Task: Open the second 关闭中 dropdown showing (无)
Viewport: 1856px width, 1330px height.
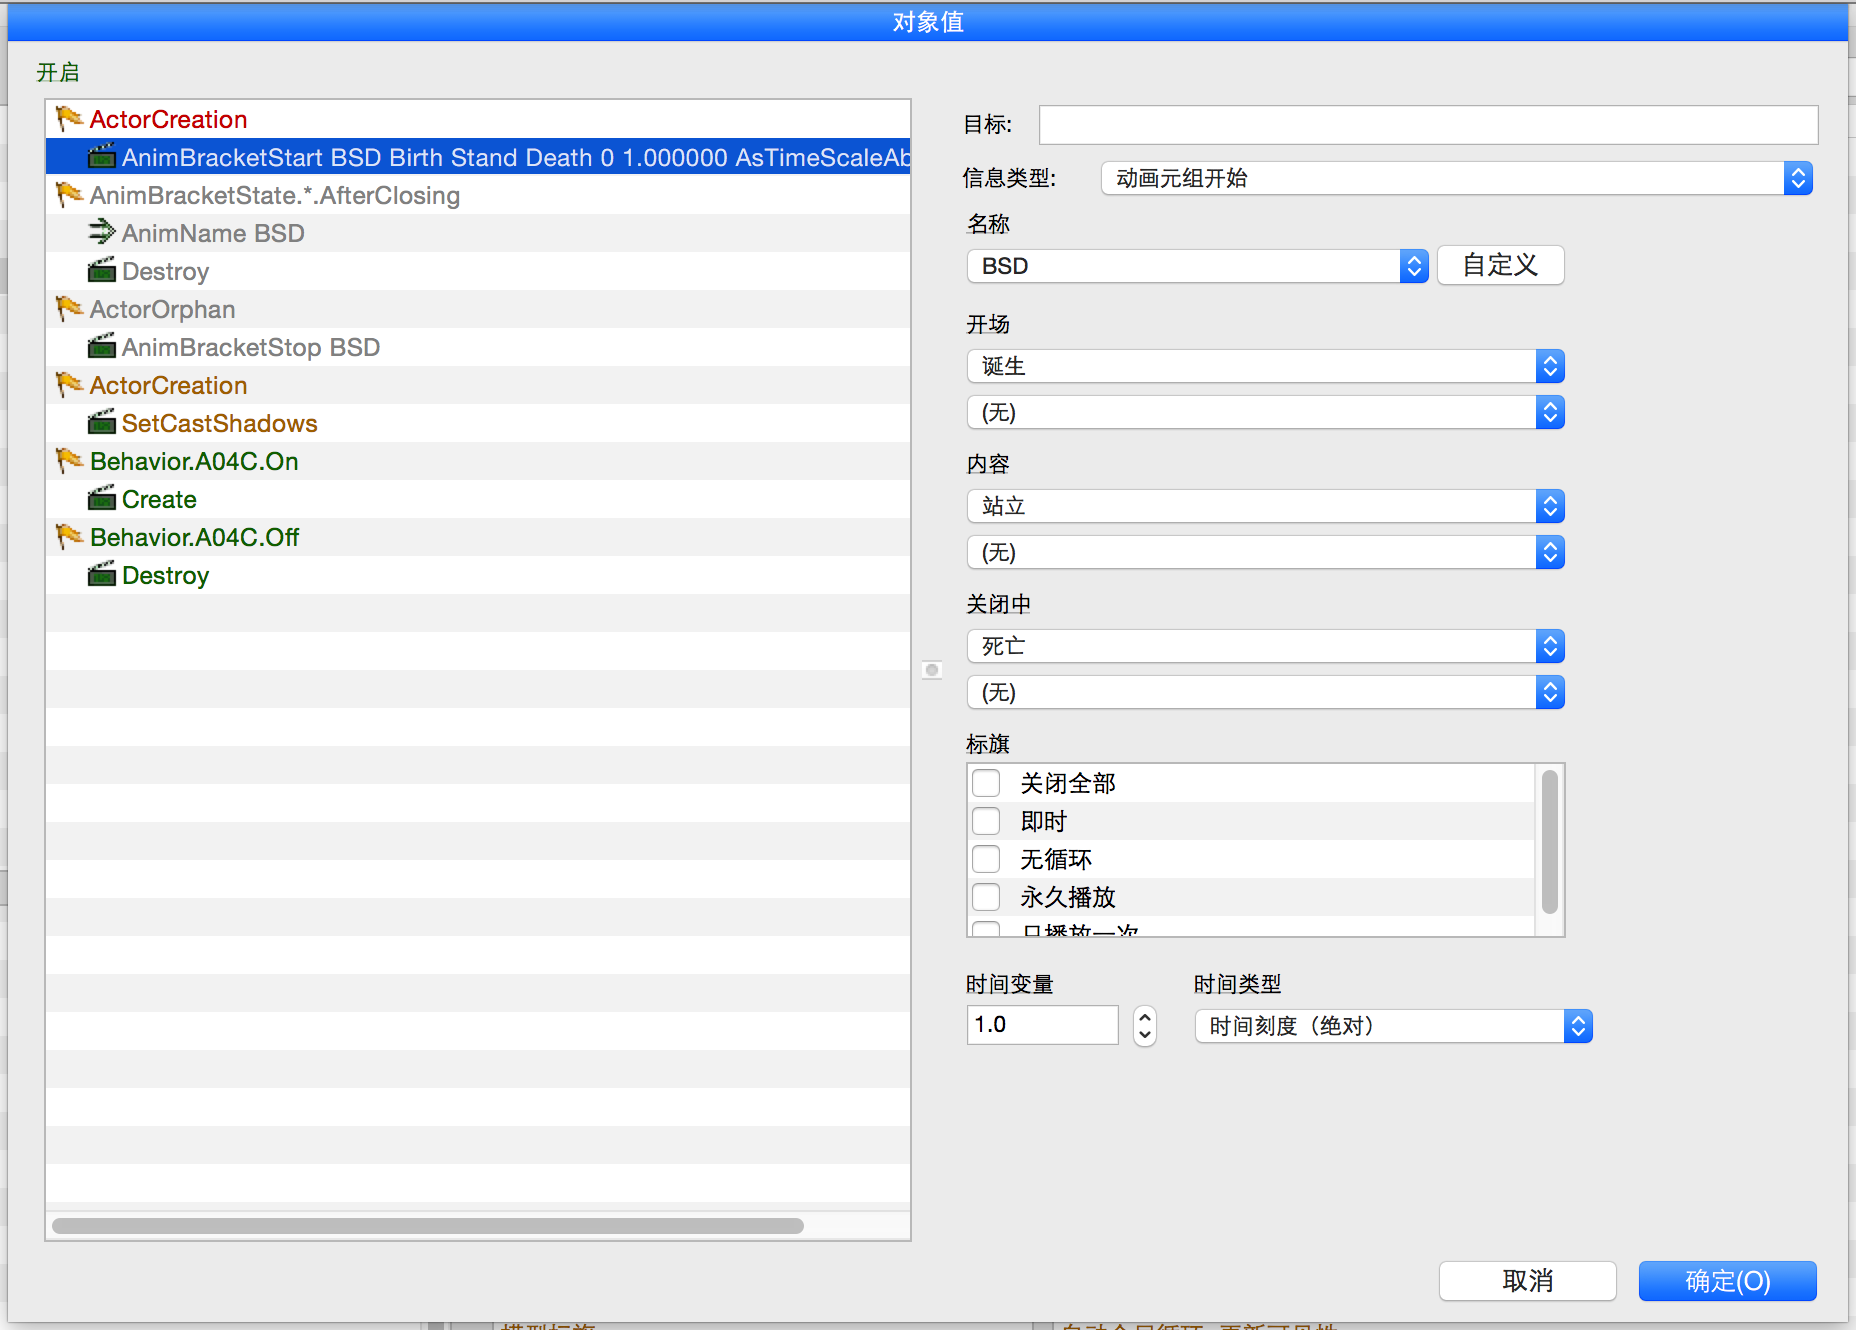Action: coord(1266,693)
